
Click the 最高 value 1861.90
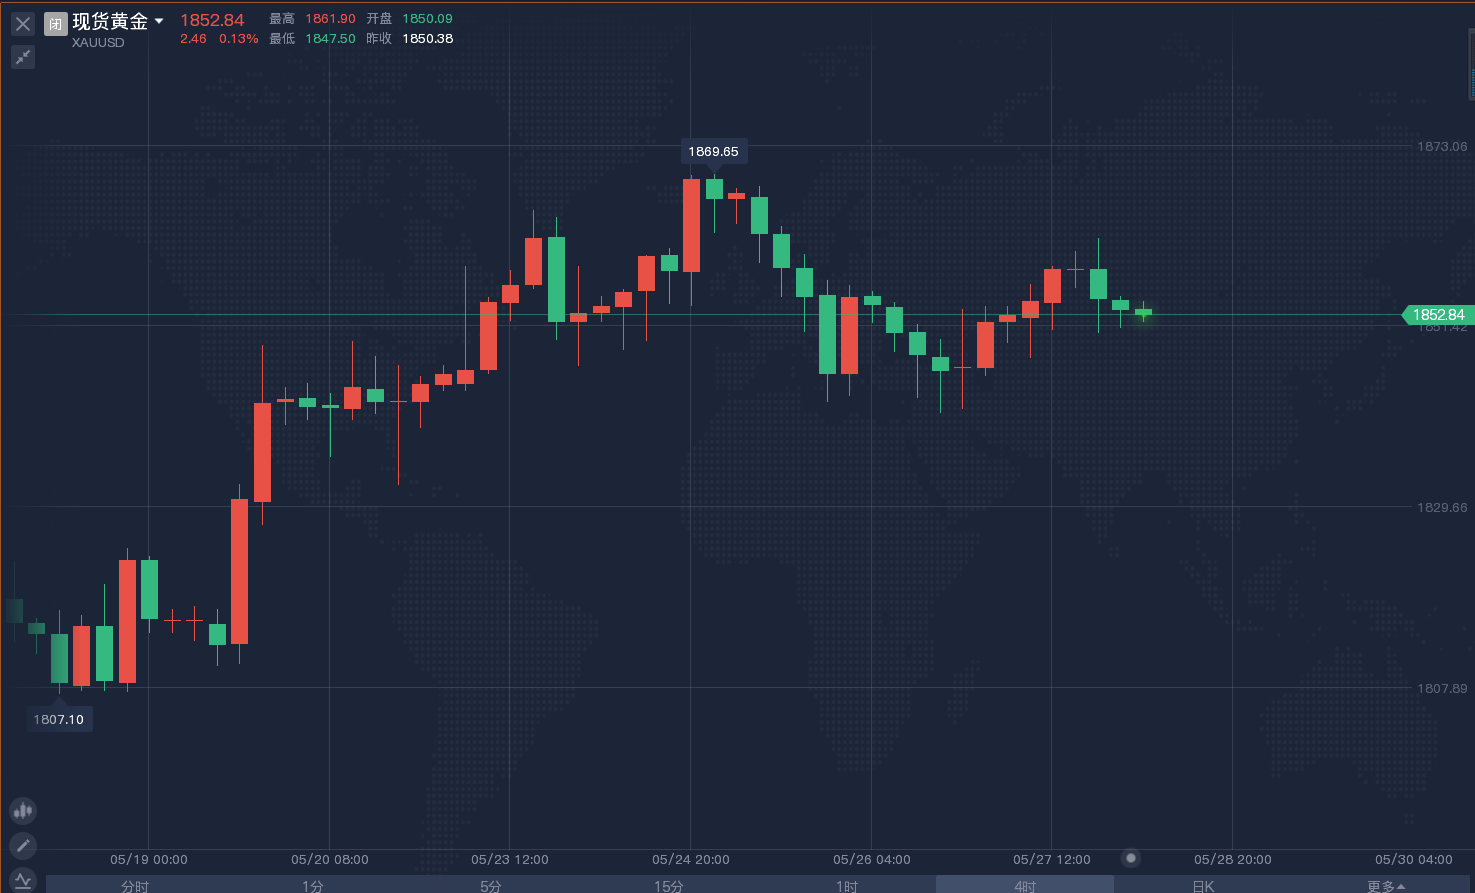pyautogui.click(x=330, y=19)
